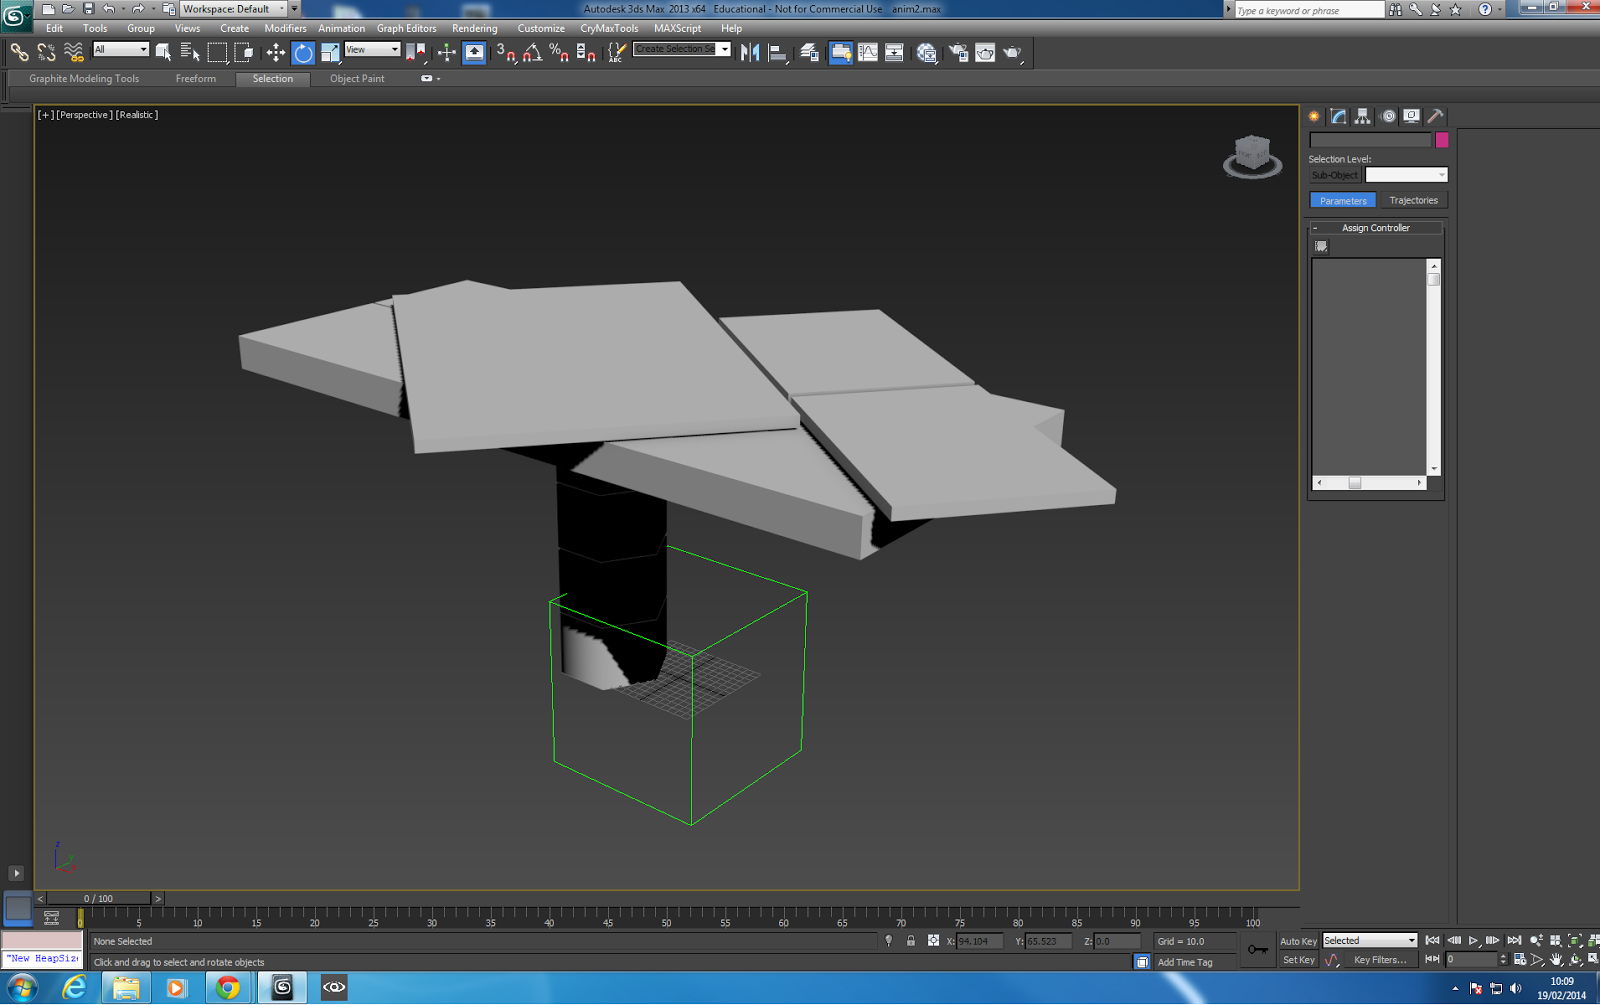Screen dimensions: 1600x1005
Task: Open the Hierarchy command panel
Action: [x=1362, y=116]
